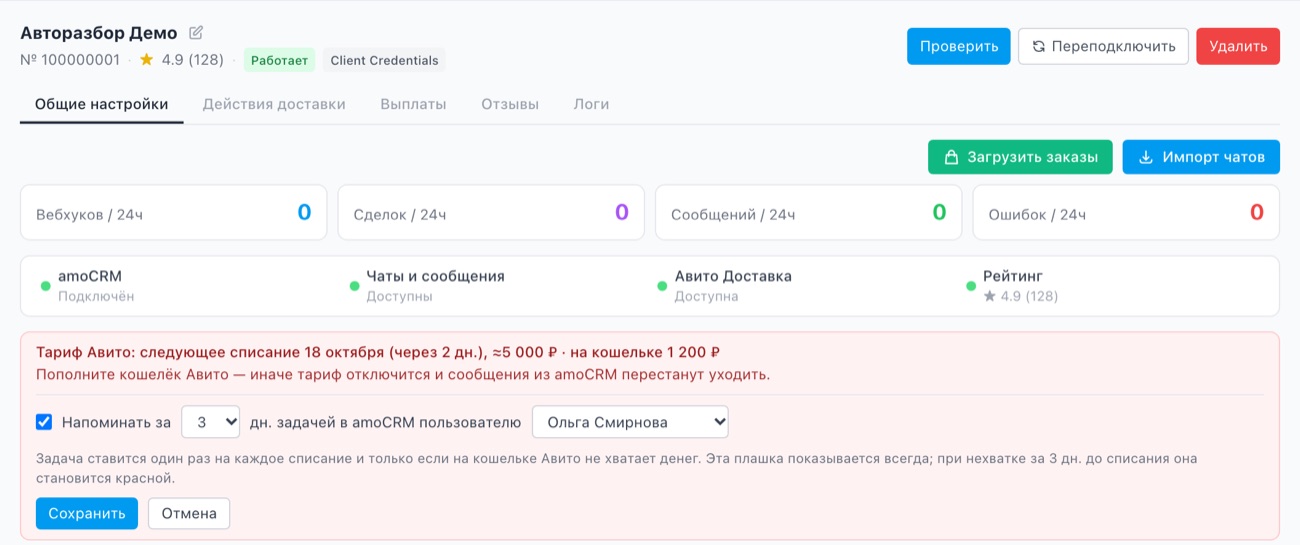
Task: Toggle the Напоминать за checkbox
Action: (x=44, y=422)
